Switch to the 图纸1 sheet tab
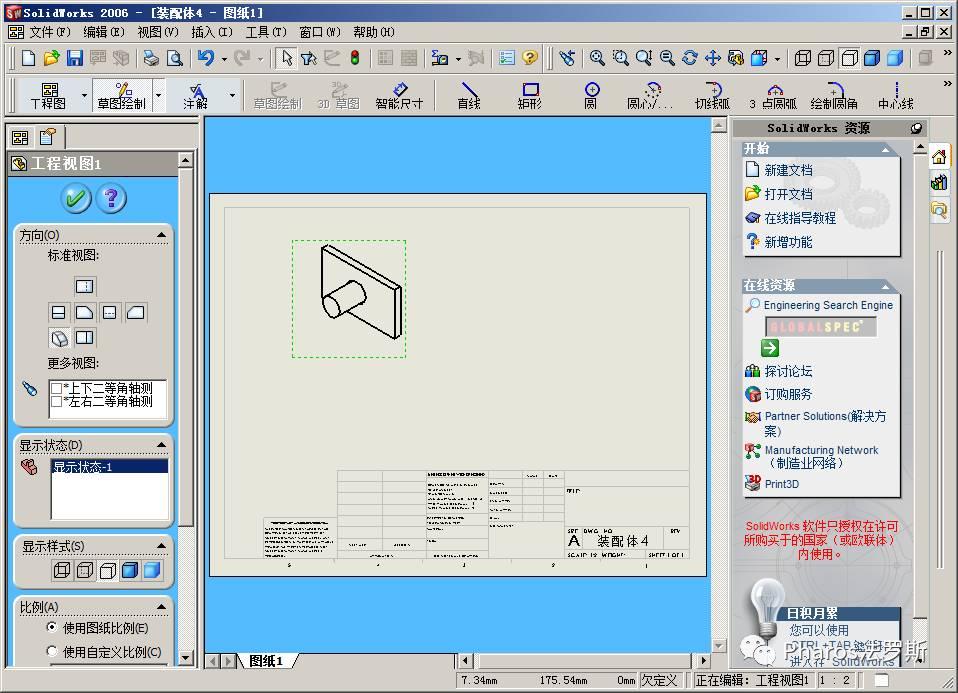Image resolution: width=958 pixels, height=693 pixels. point(266,661)
